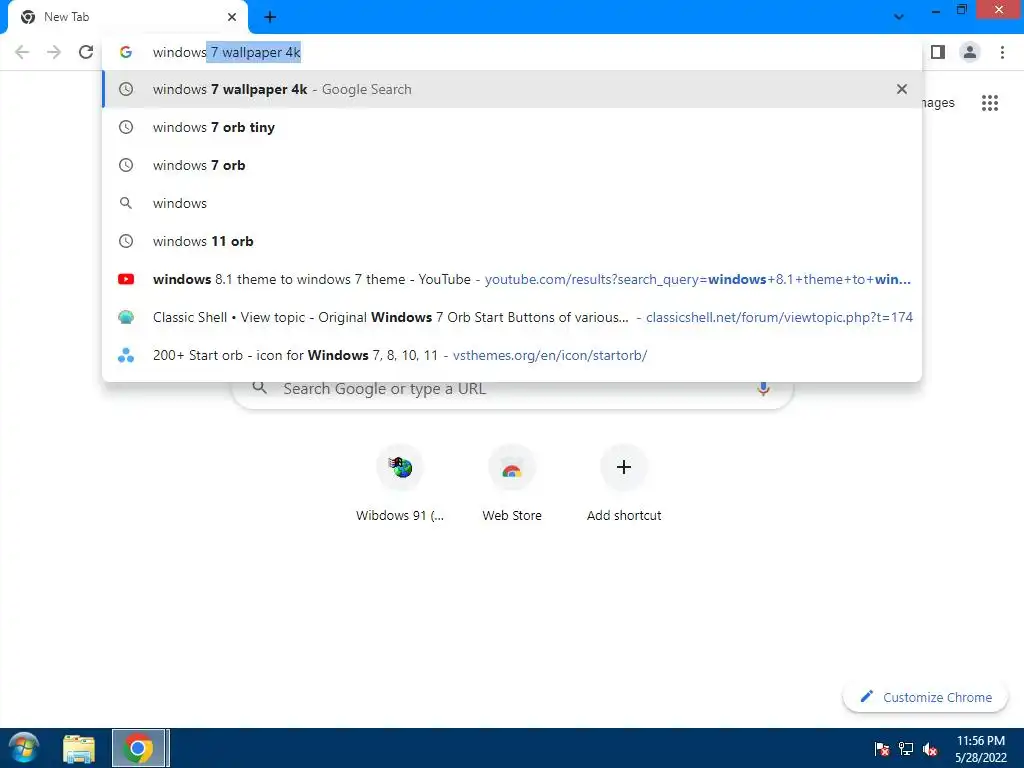Click the browser forward arrow
Screen dimensions: 1024x768
pyautogui.click(x=54, y=52)
